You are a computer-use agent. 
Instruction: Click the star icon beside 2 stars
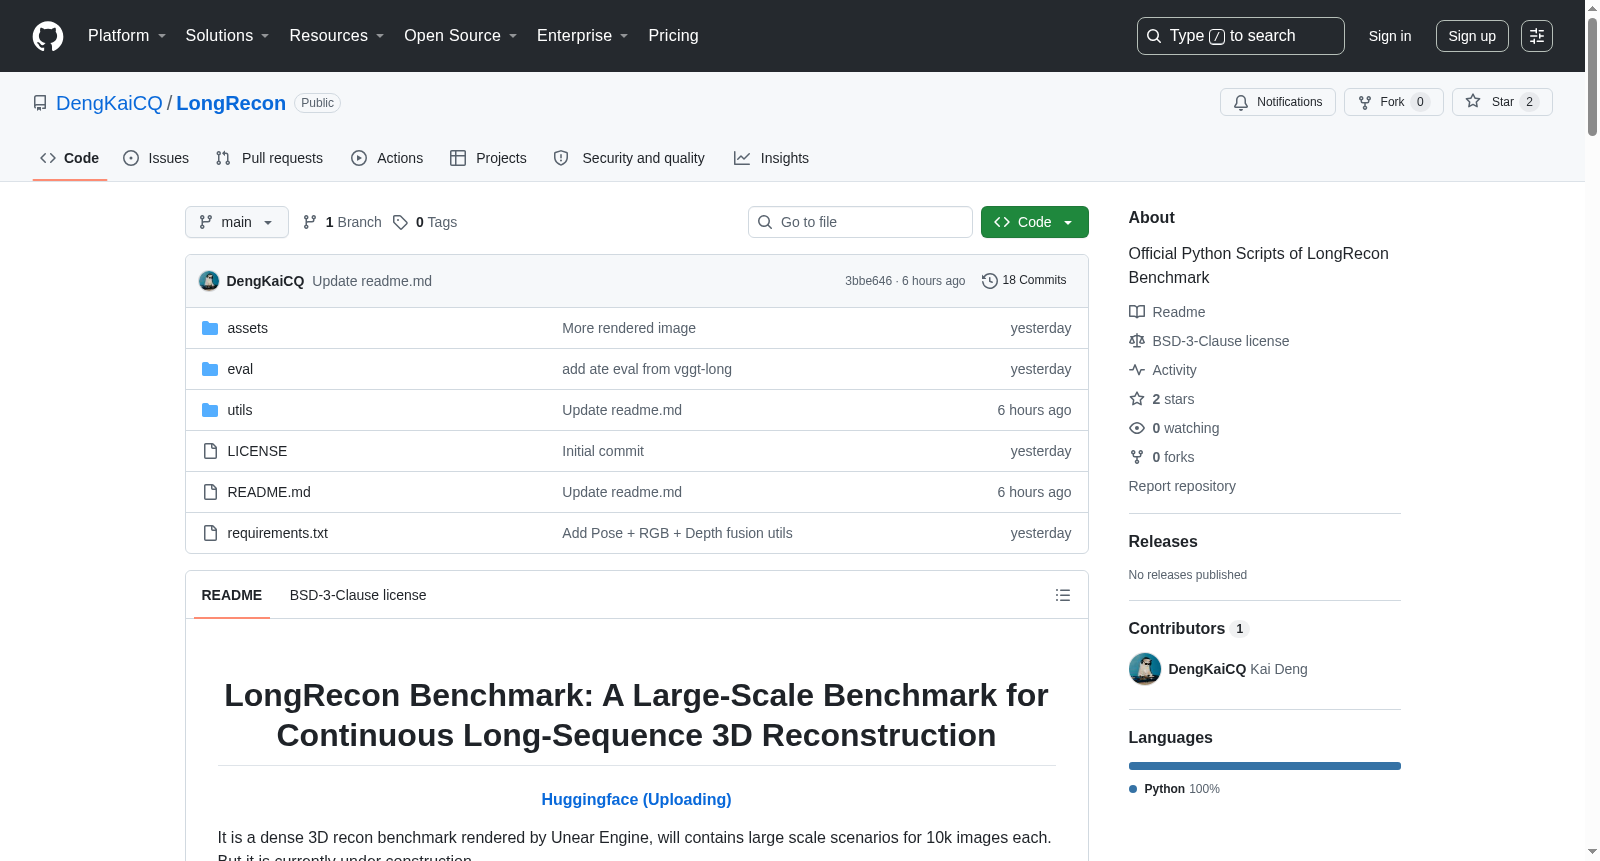(x=1137, y=399)
